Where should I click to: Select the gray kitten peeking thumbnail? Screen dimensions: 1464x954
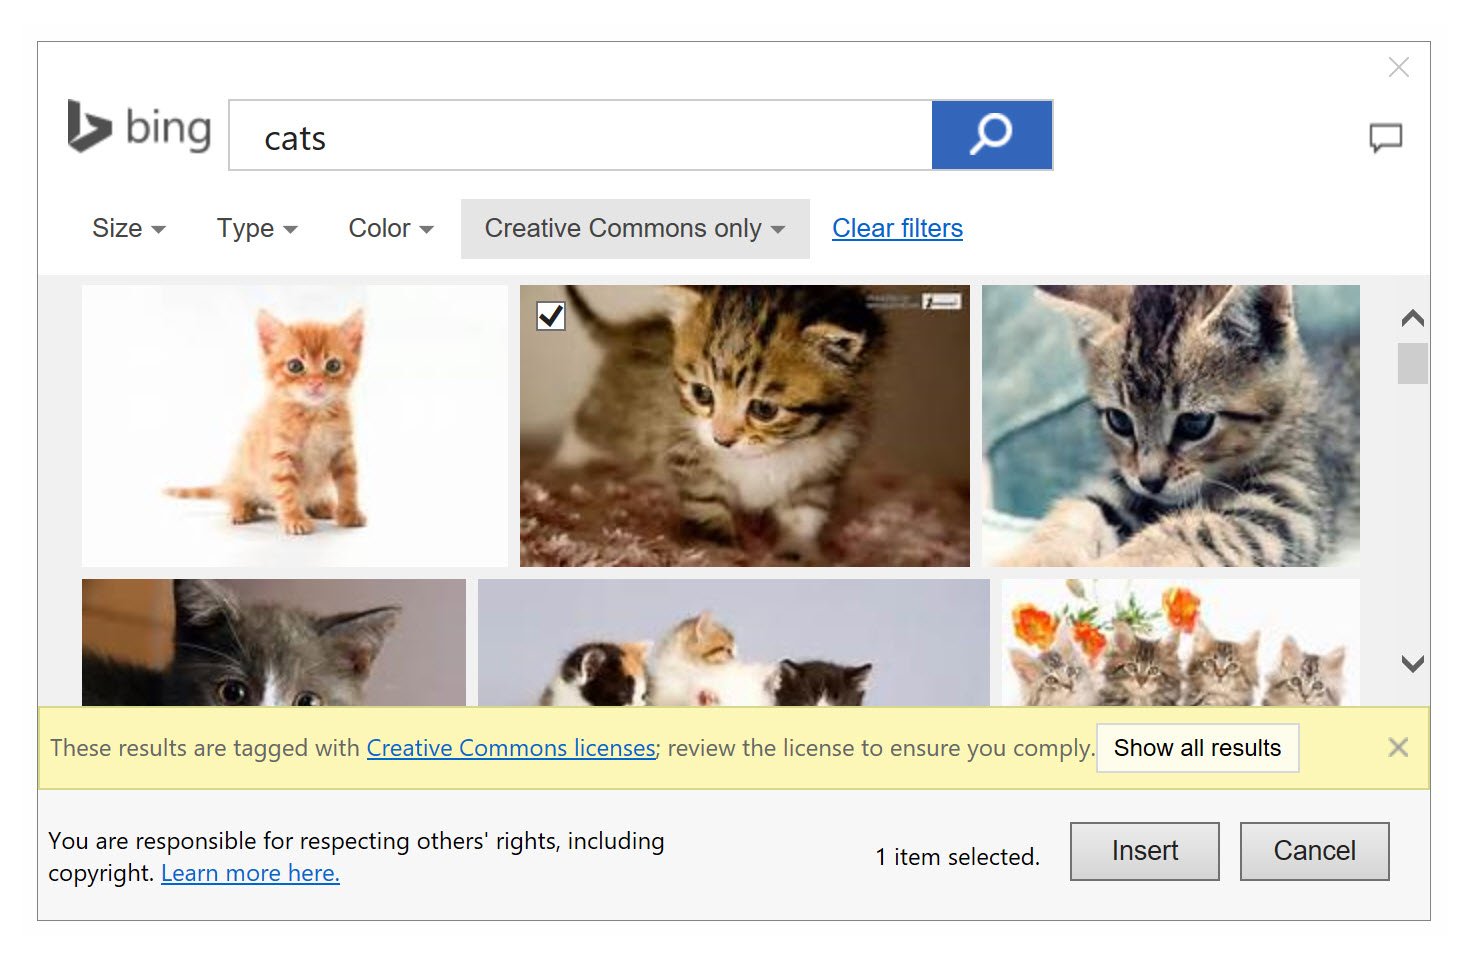click(274, 643)
